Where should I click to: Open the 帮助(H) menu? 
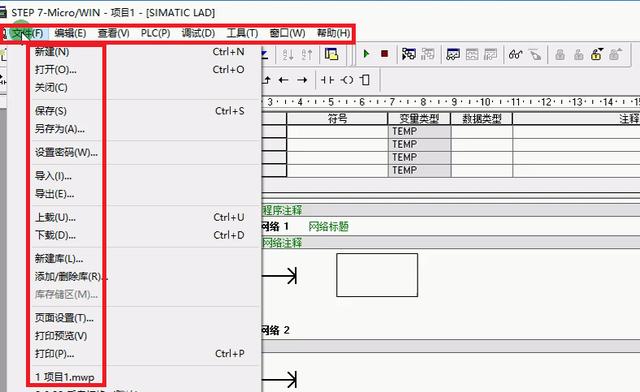(x=333, y=33)
